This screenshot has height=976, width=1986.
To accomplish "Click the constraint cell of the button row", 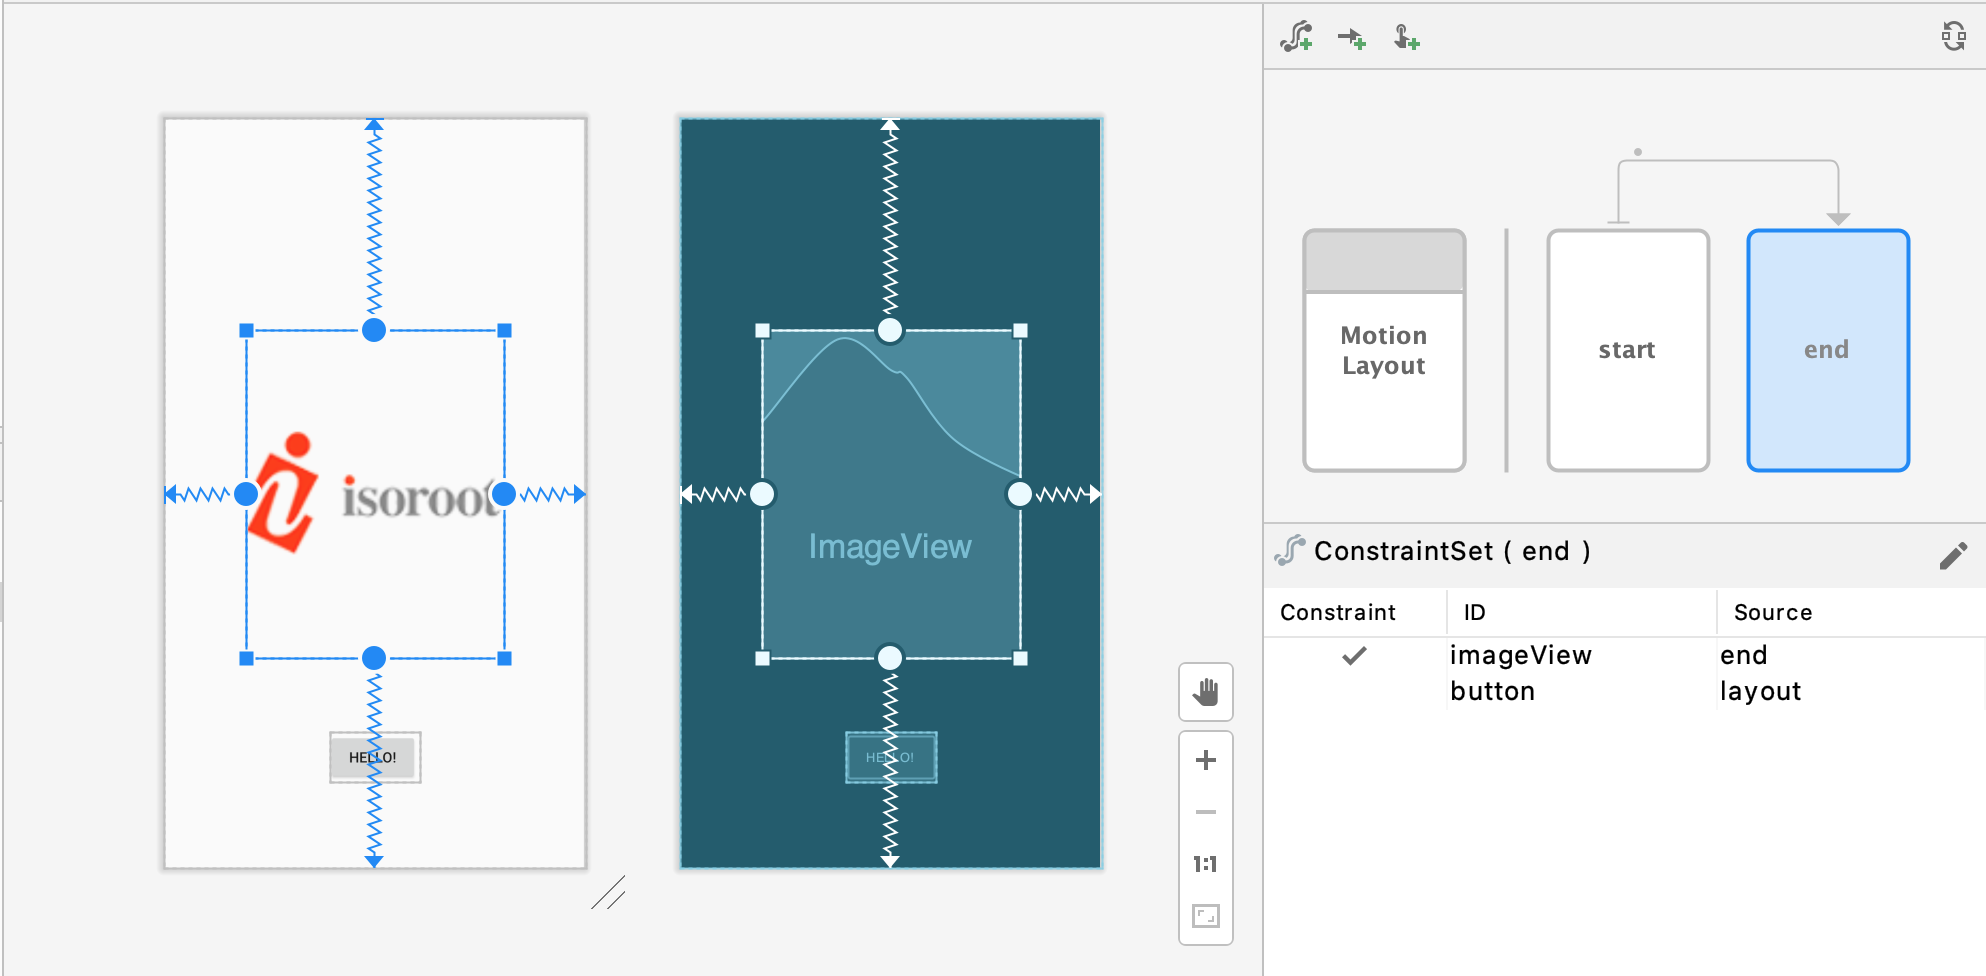I will pos(1356,691).
